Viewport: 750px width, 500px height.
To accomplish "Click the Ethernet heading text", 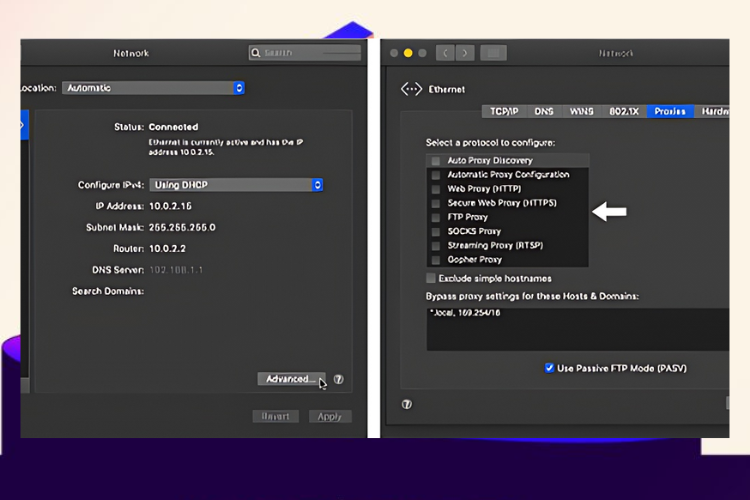I will point(447,89).
